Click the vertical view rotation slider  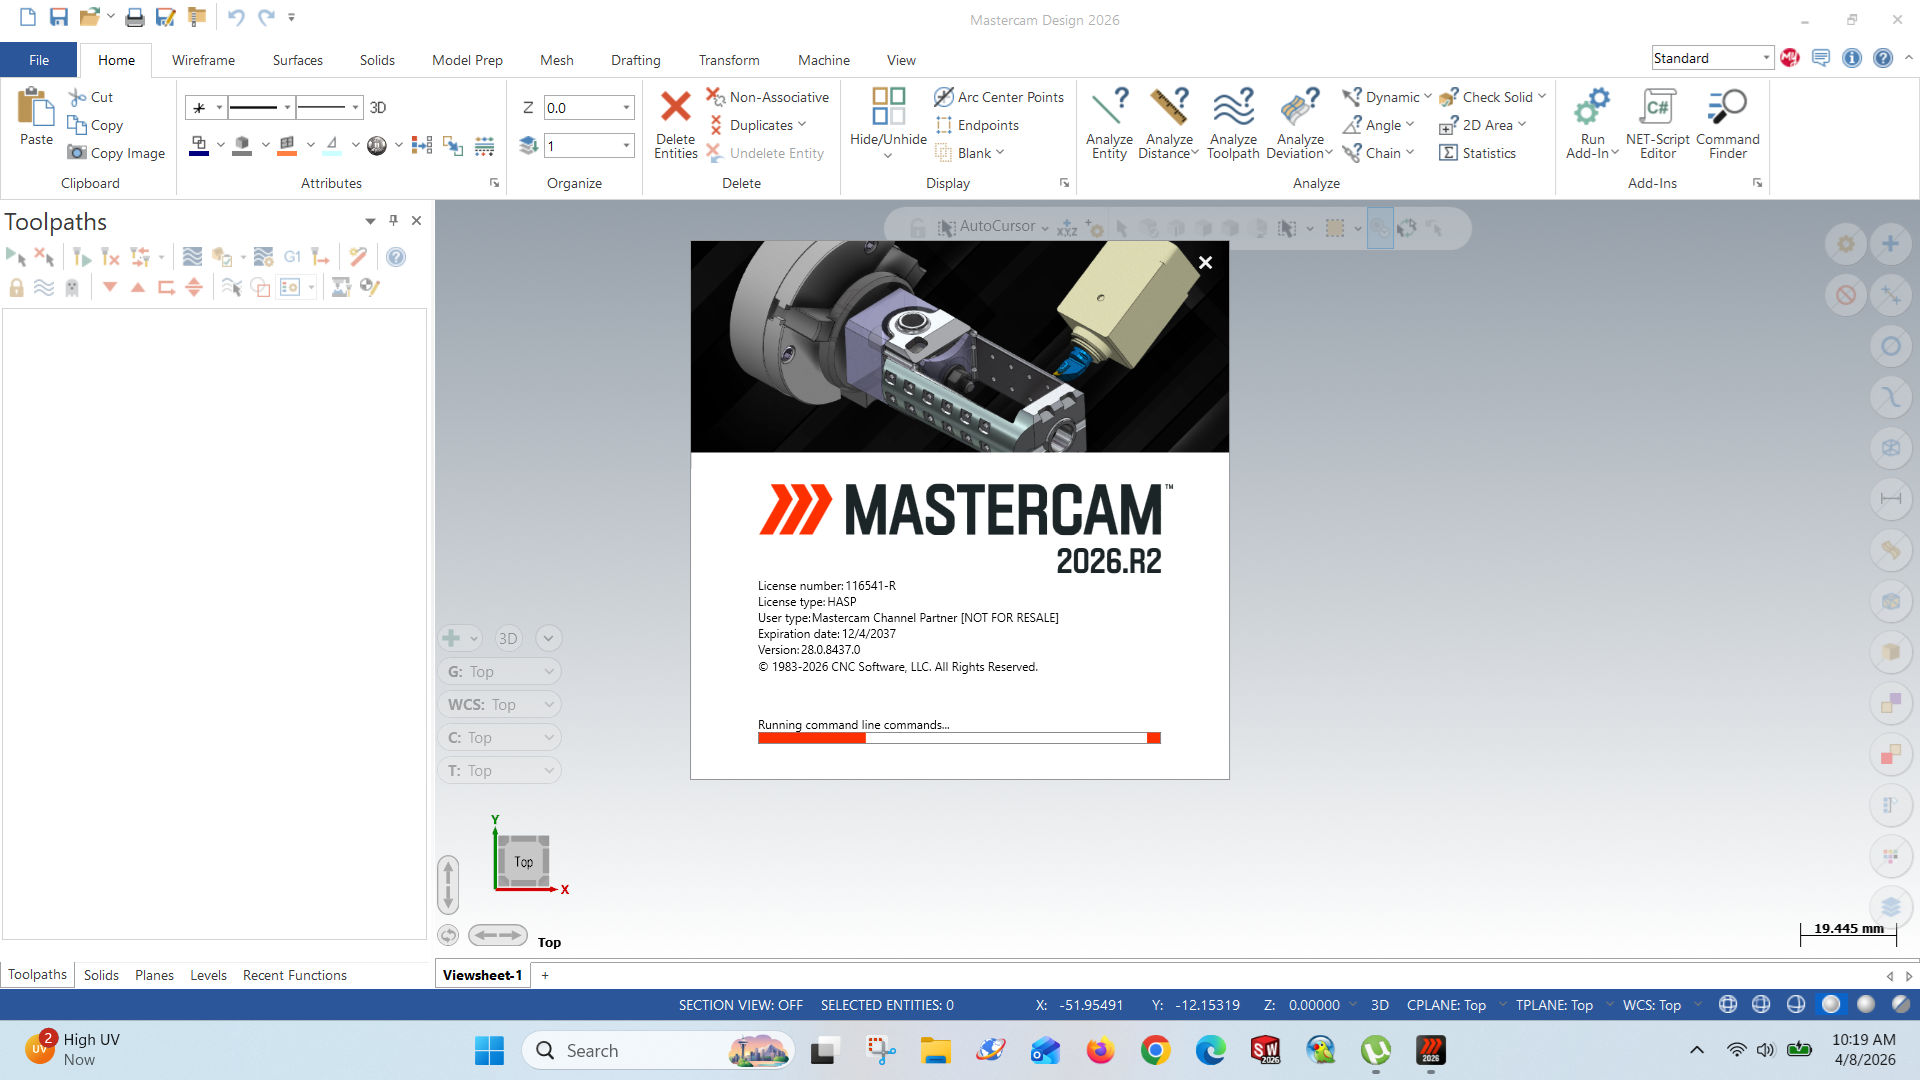pyautogui.click(x=448, y=884)
